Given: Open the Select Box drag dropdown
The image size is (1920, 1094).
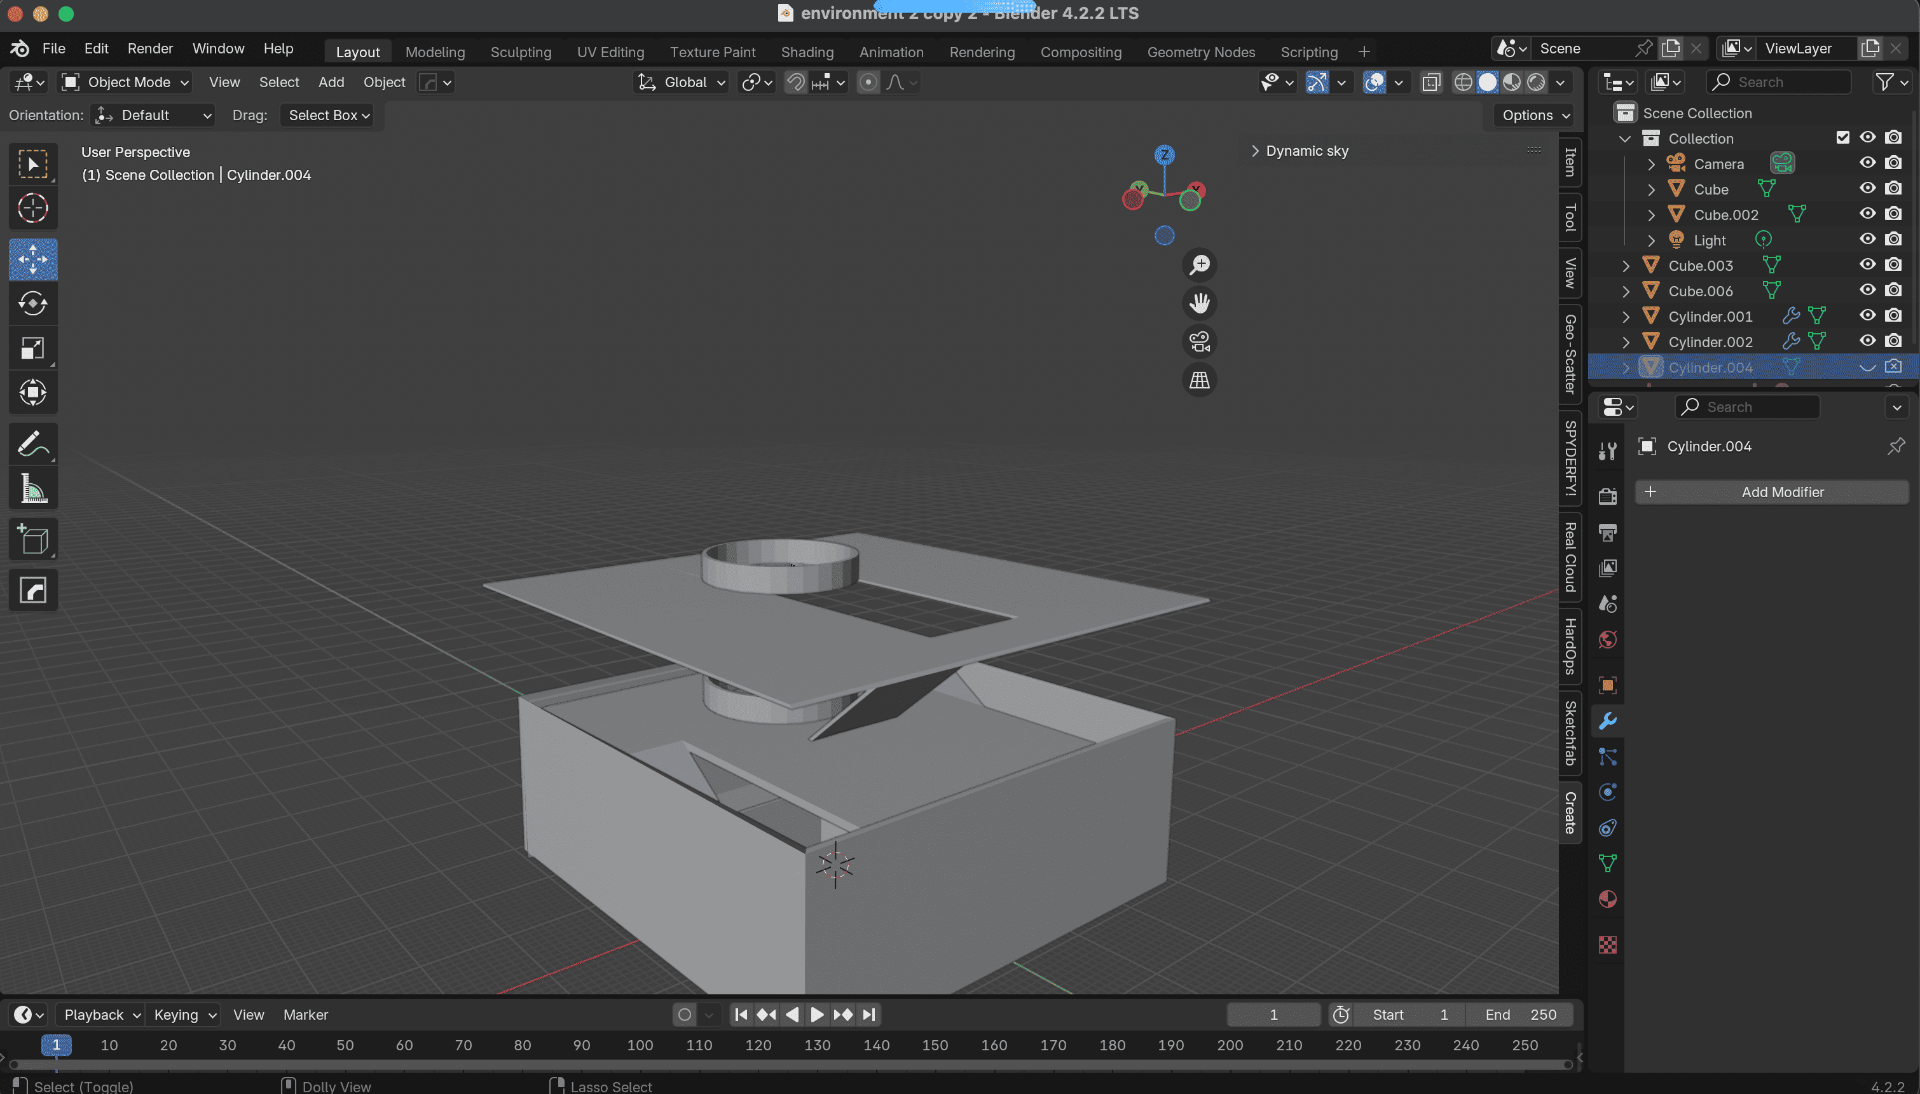Looking at the screenshot, I should pyautogui.click(x=329, y=116).
